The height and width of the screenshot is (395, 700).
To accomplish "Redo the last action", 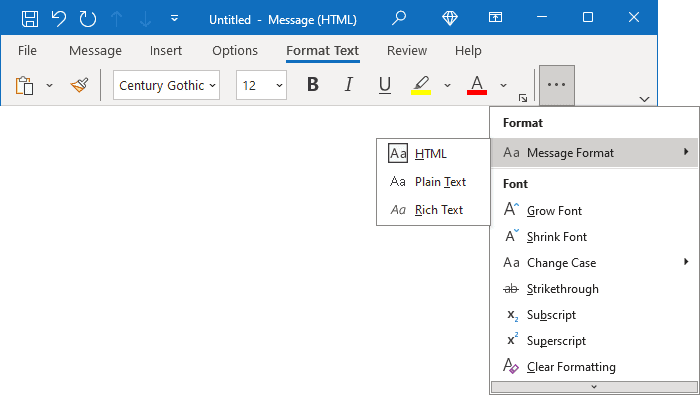I will tap(88, 19).
